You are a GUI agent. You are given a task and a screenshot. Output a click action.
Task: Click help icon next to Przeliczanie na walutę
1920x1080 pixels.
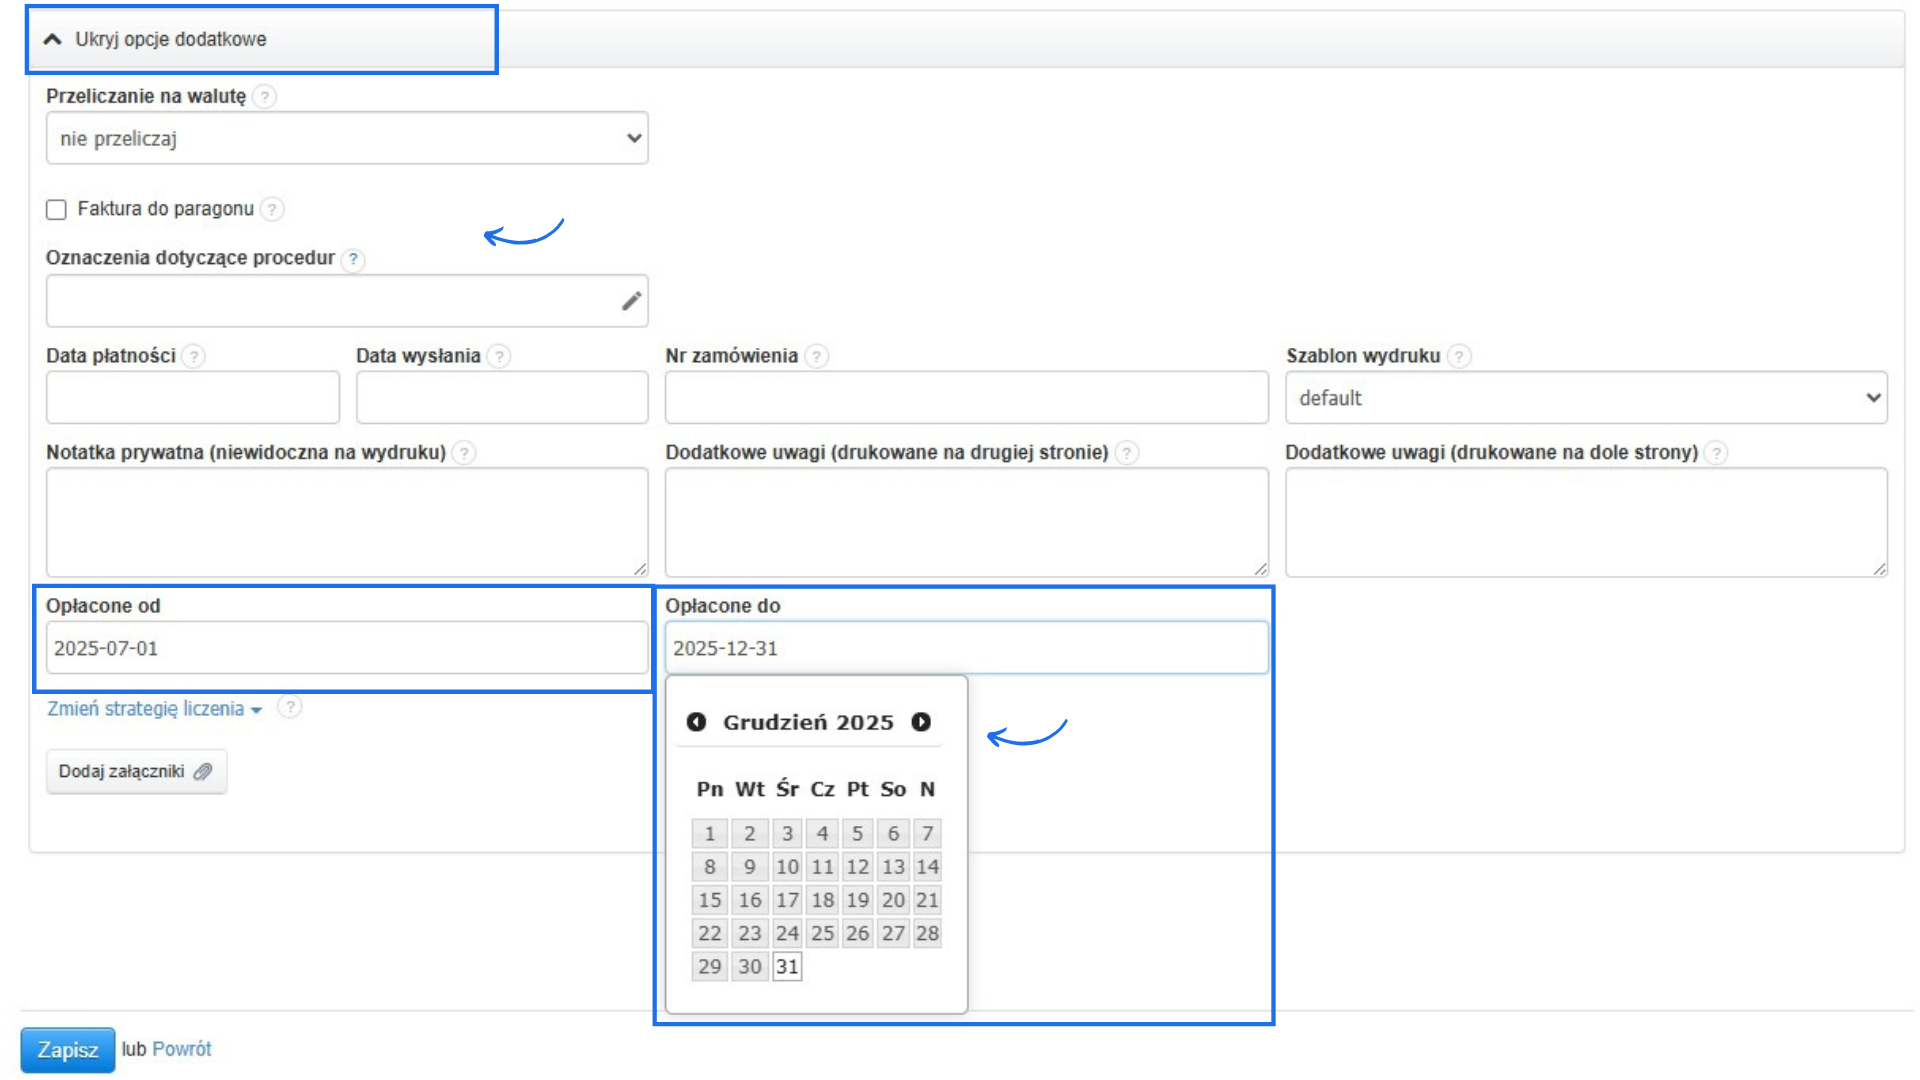pyautogui.click(x=264, y=97)
